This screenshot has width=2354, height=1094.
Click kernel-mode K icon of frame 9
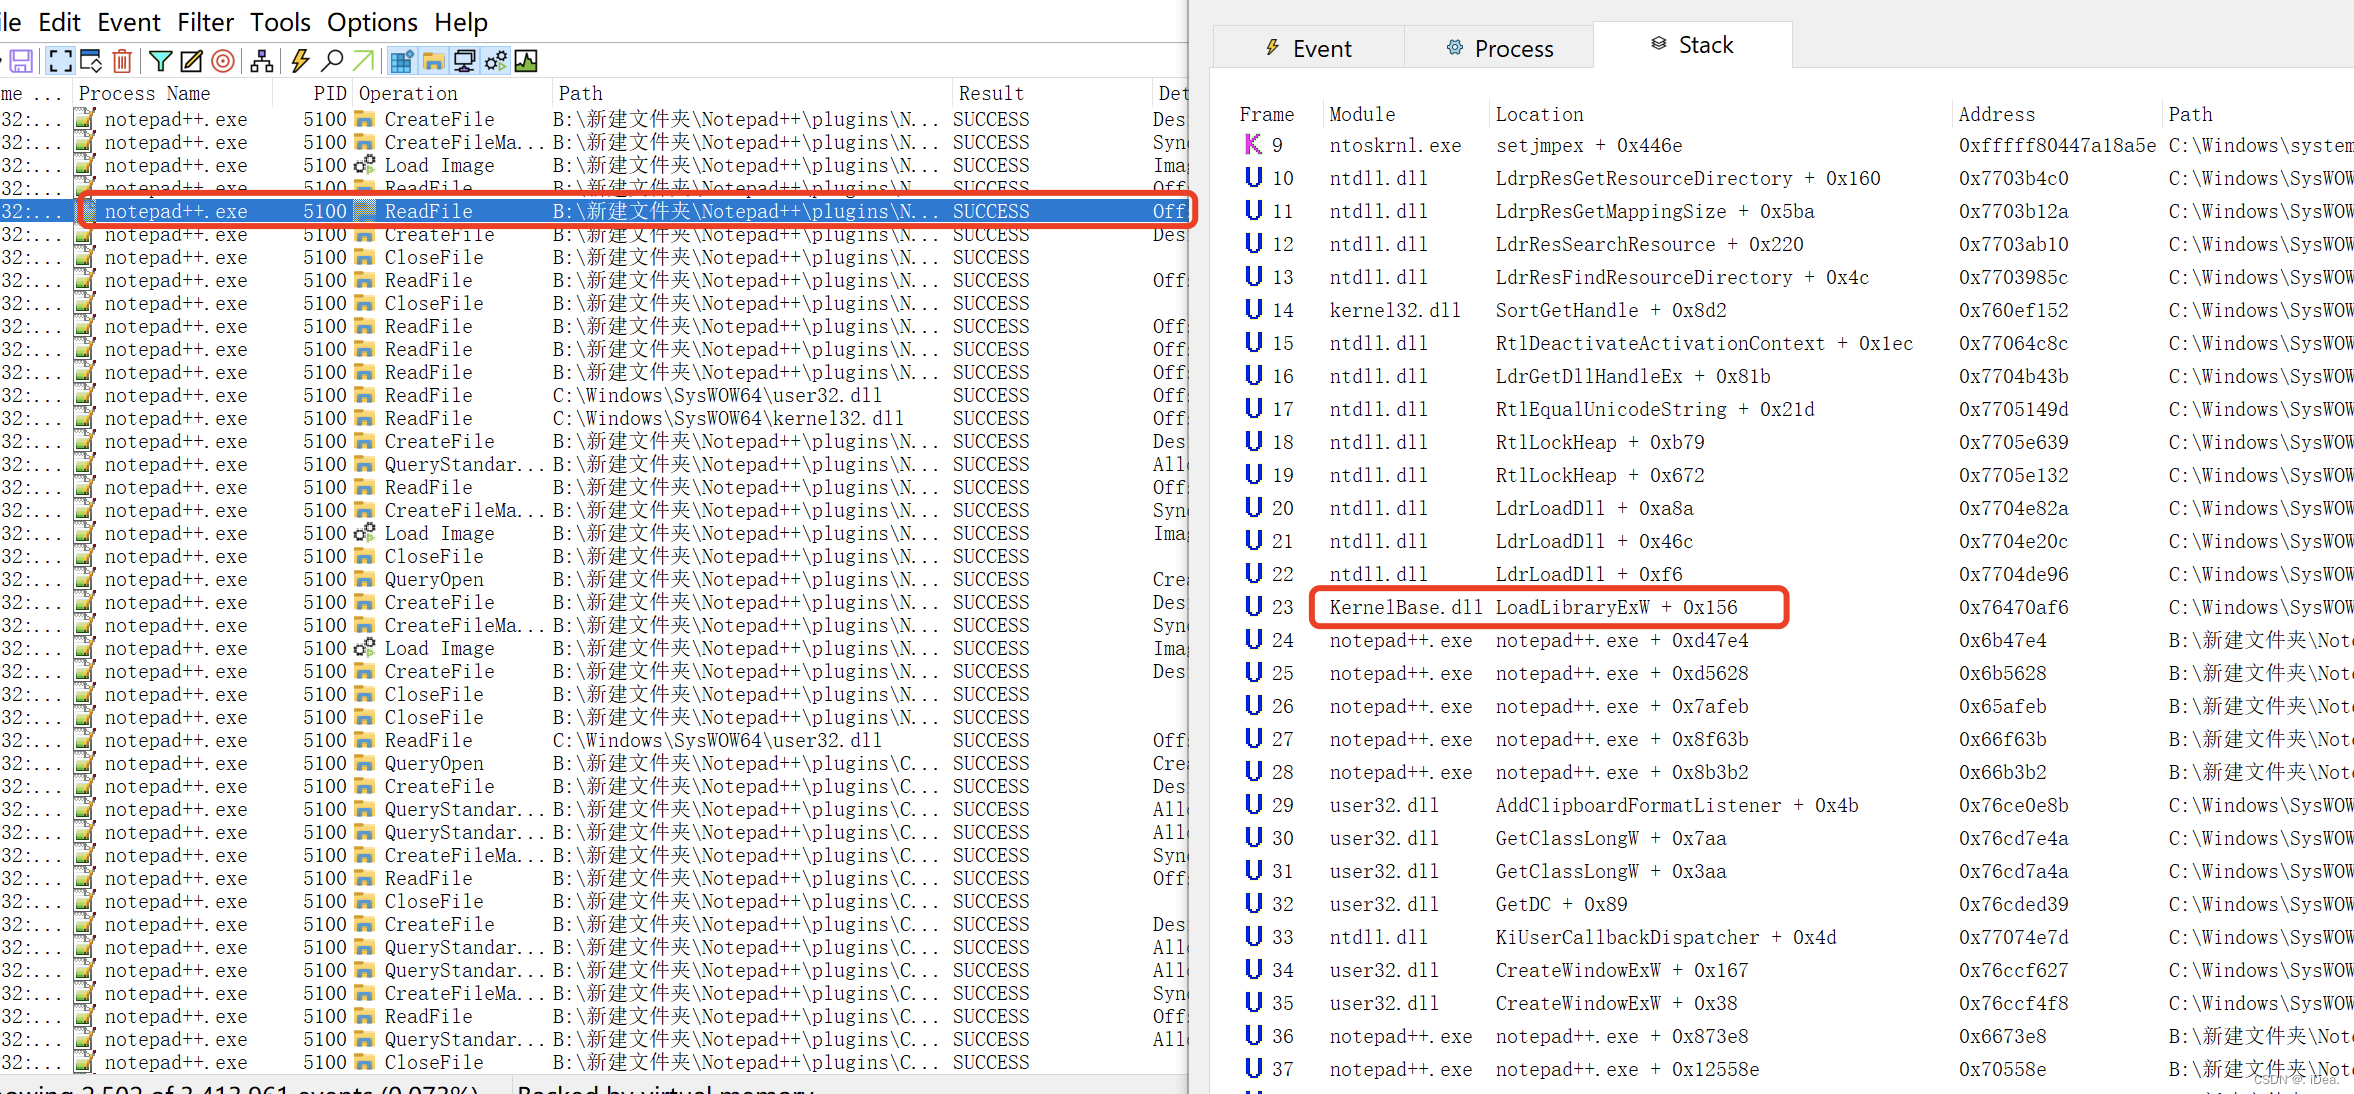1253,145
